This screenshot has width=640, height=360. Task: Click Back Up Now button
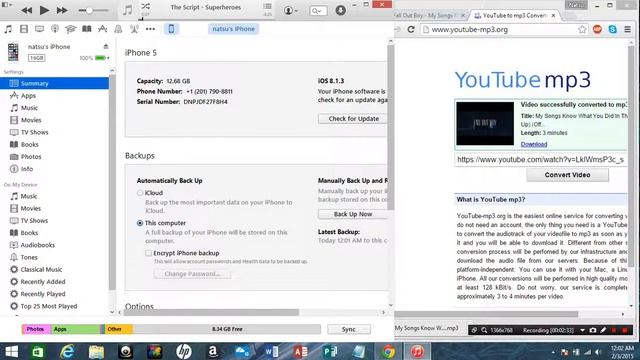coord(353,214)
